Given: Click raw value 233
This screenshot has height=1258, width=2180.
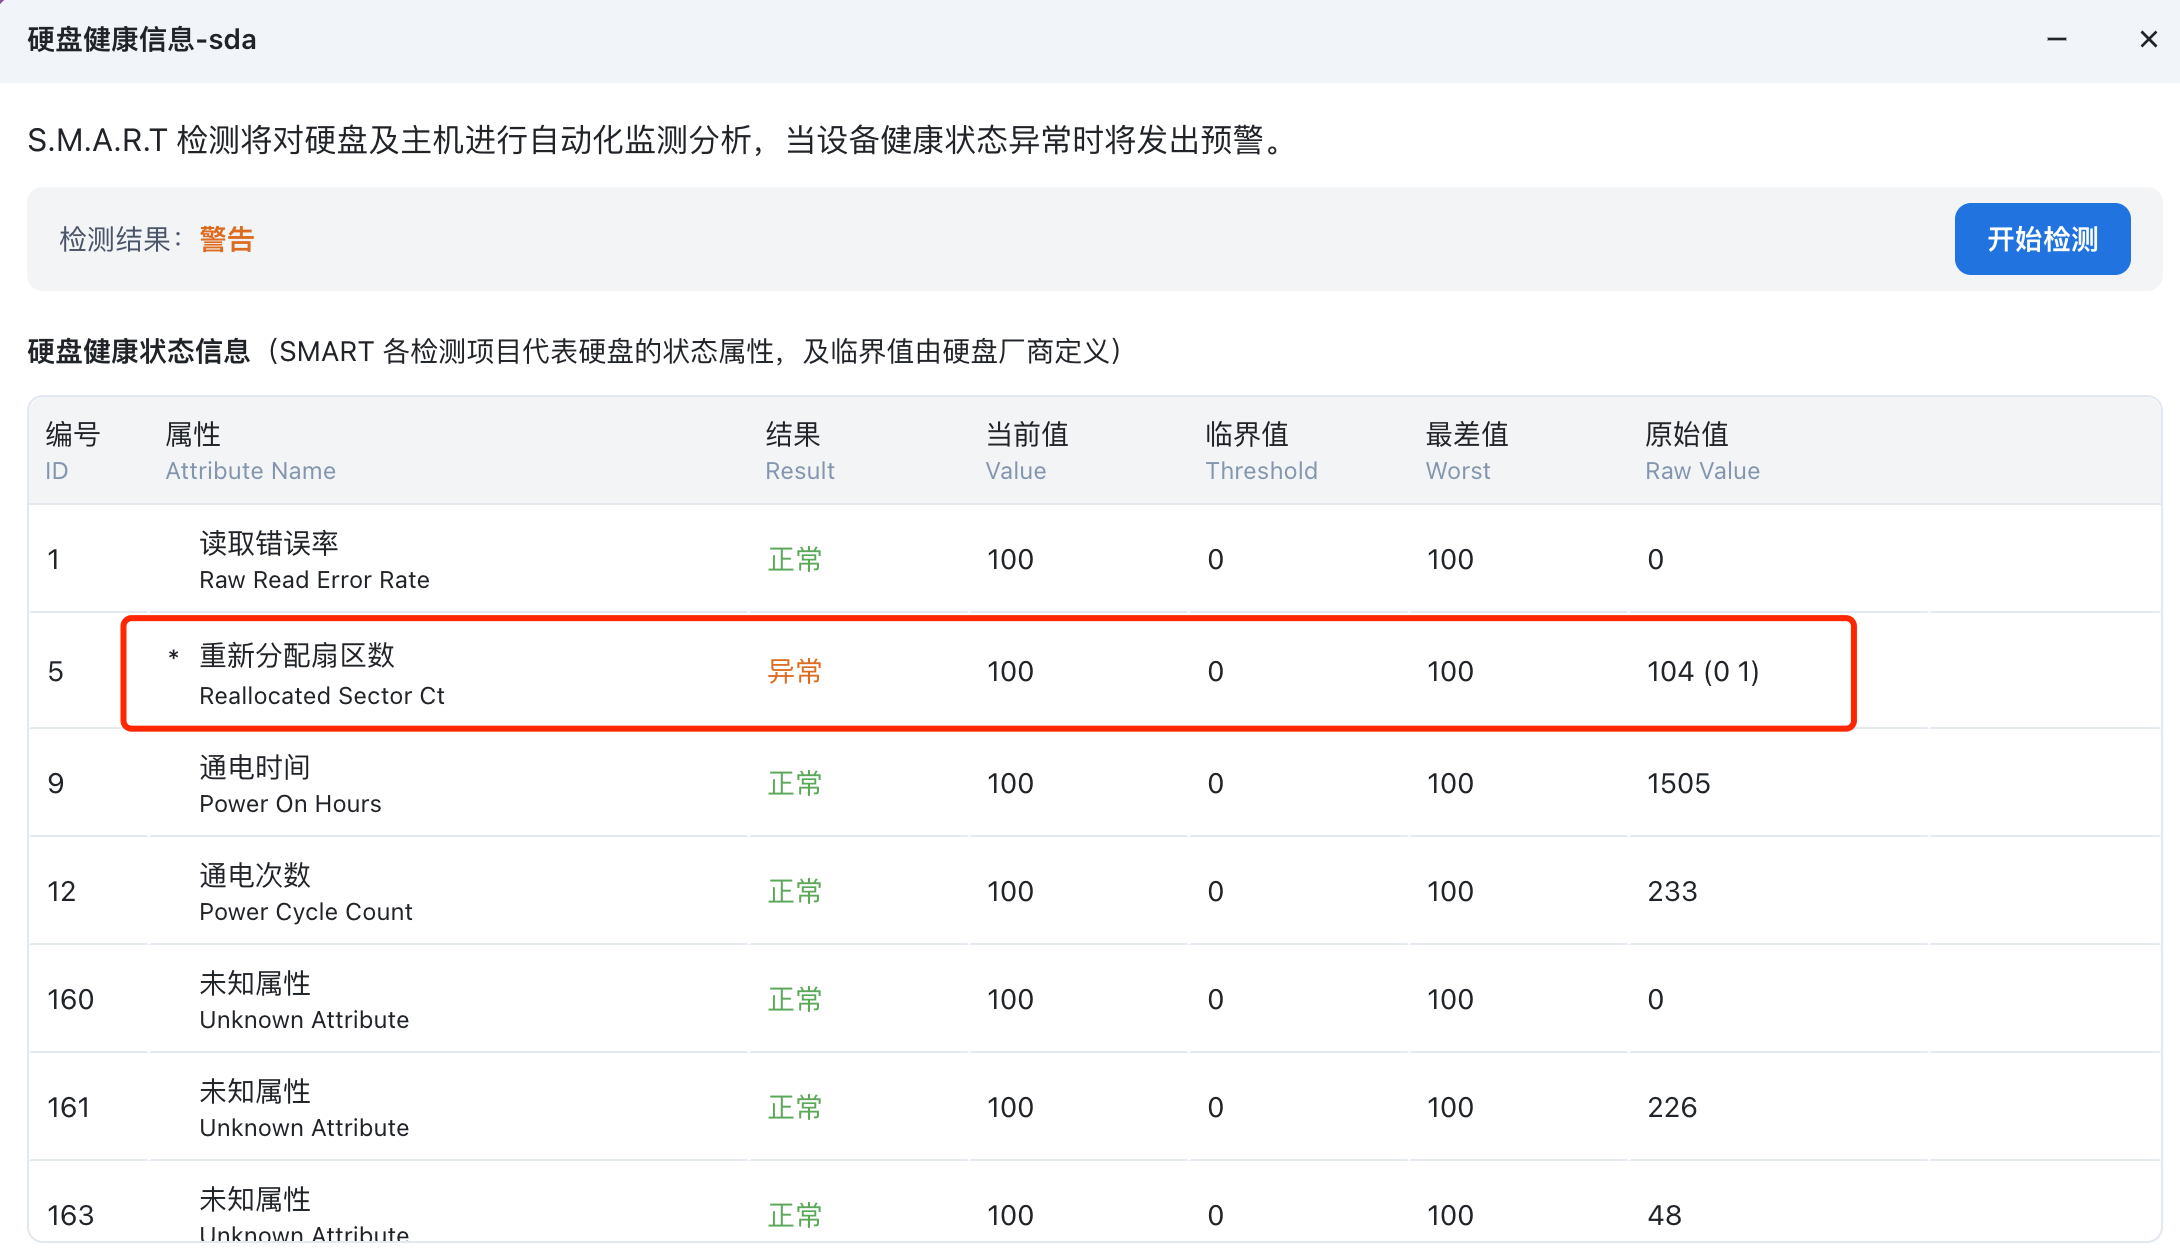Looking at the screenshot, I should point(1673,891).
